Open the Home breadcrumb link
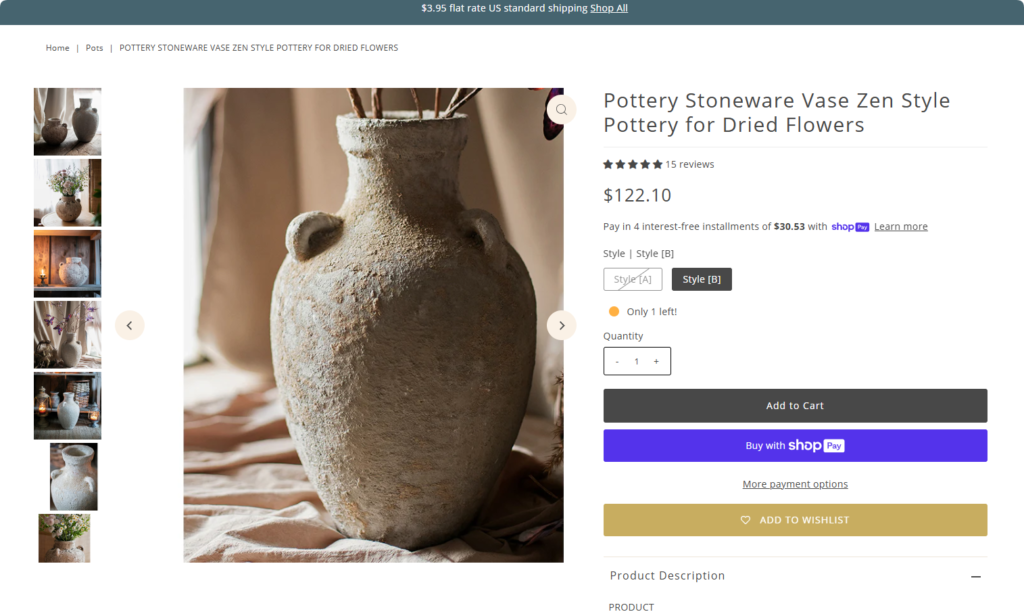This screenshot has width=1024, height=614. coord(57,48)
